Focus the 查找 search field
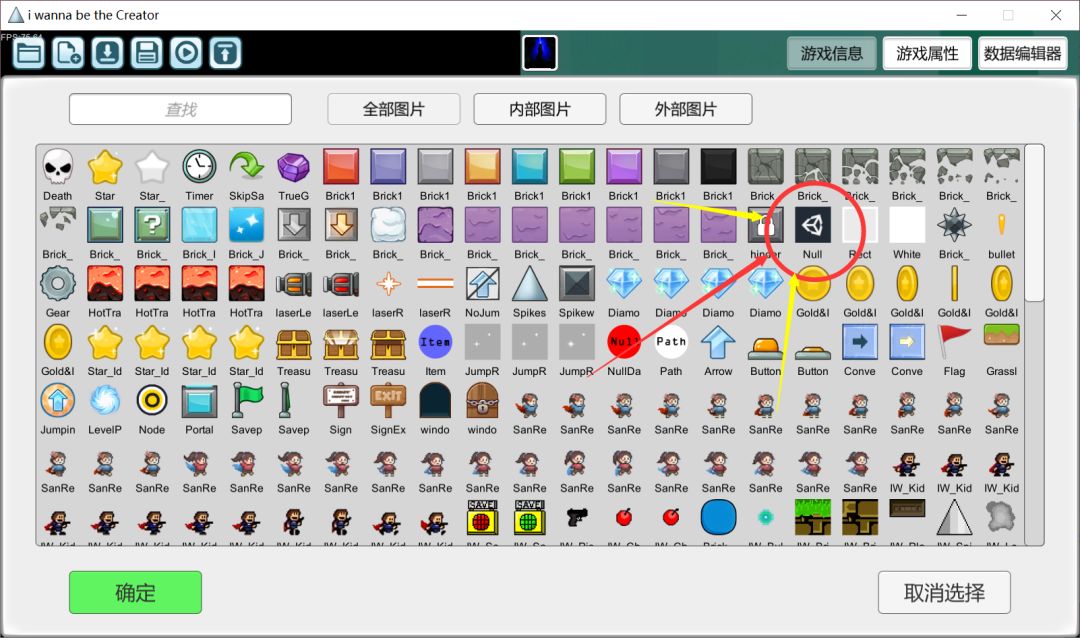1080x638 pixels. click(x=180, y=109)
